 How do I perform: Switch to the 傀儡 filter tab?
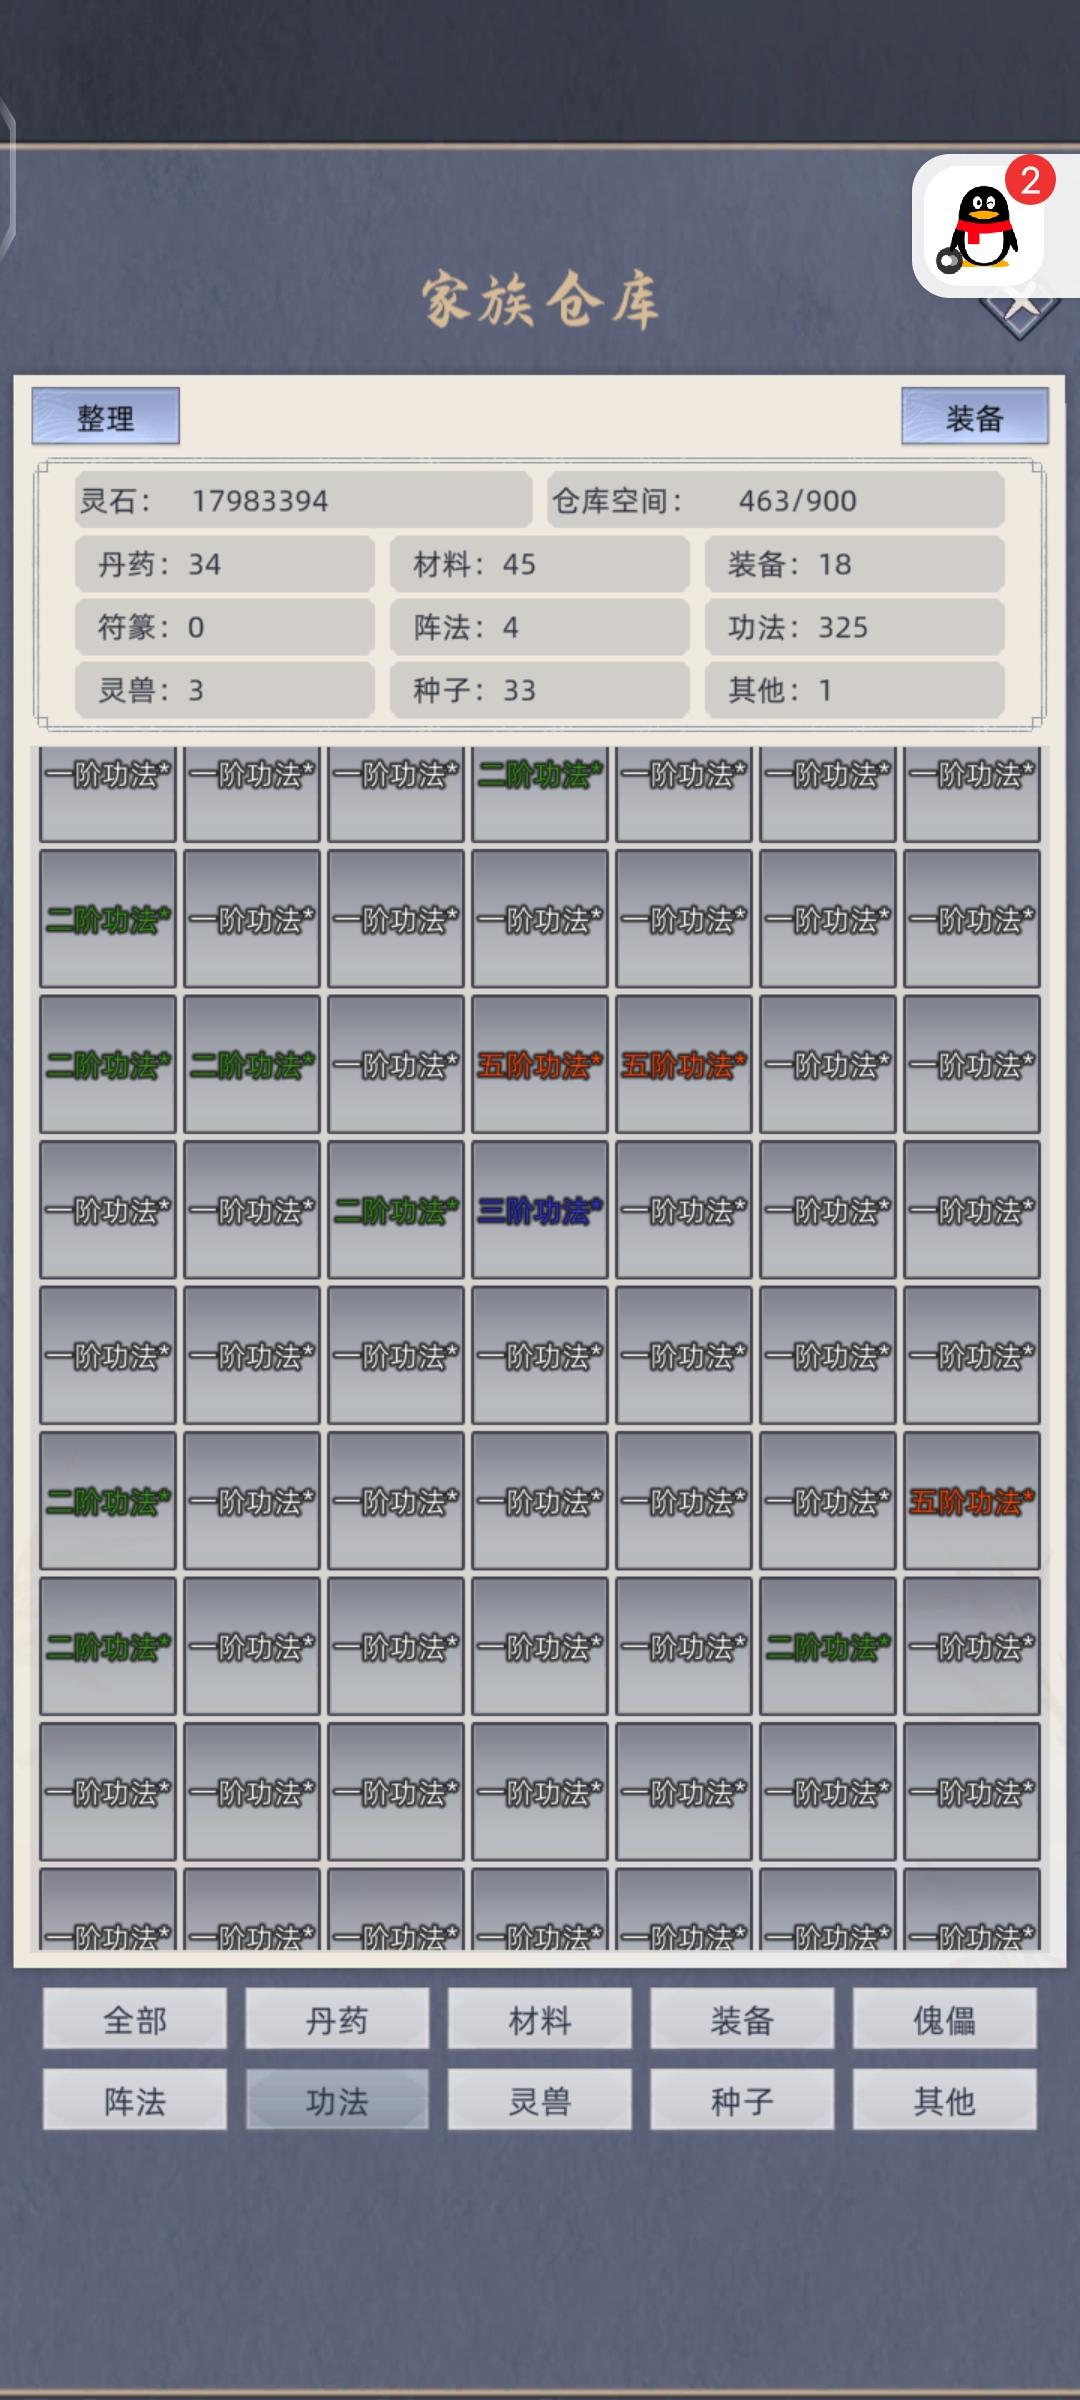pyautogui.click(x=944, y=2019)
